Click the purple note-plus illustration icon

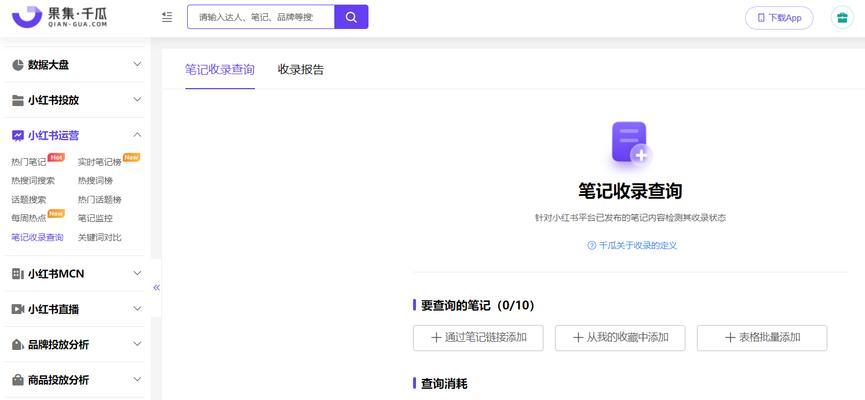(631, 143)
